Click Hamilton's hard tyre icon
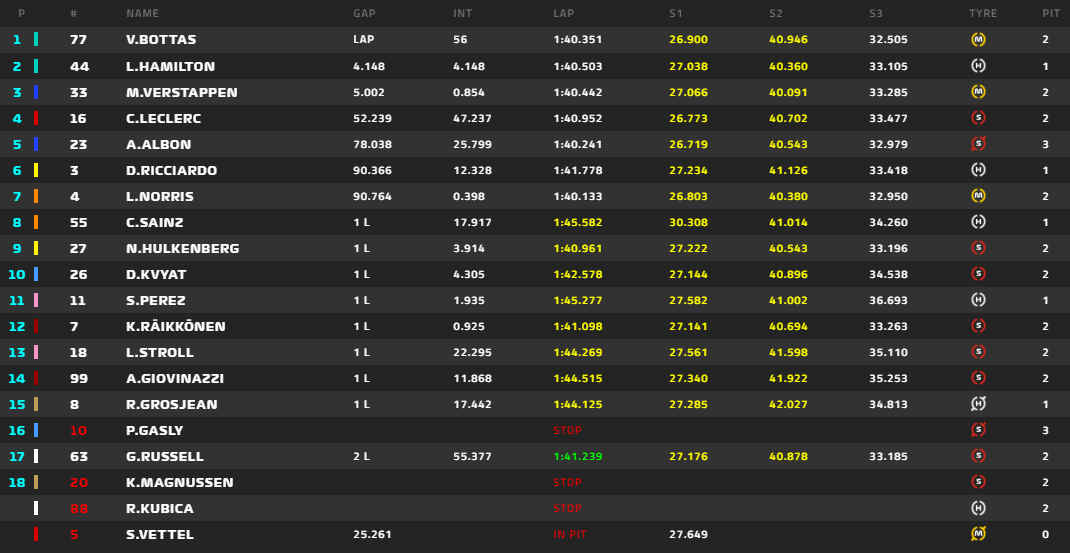This screenshot has width=1070, height=553. pos(978,66)
